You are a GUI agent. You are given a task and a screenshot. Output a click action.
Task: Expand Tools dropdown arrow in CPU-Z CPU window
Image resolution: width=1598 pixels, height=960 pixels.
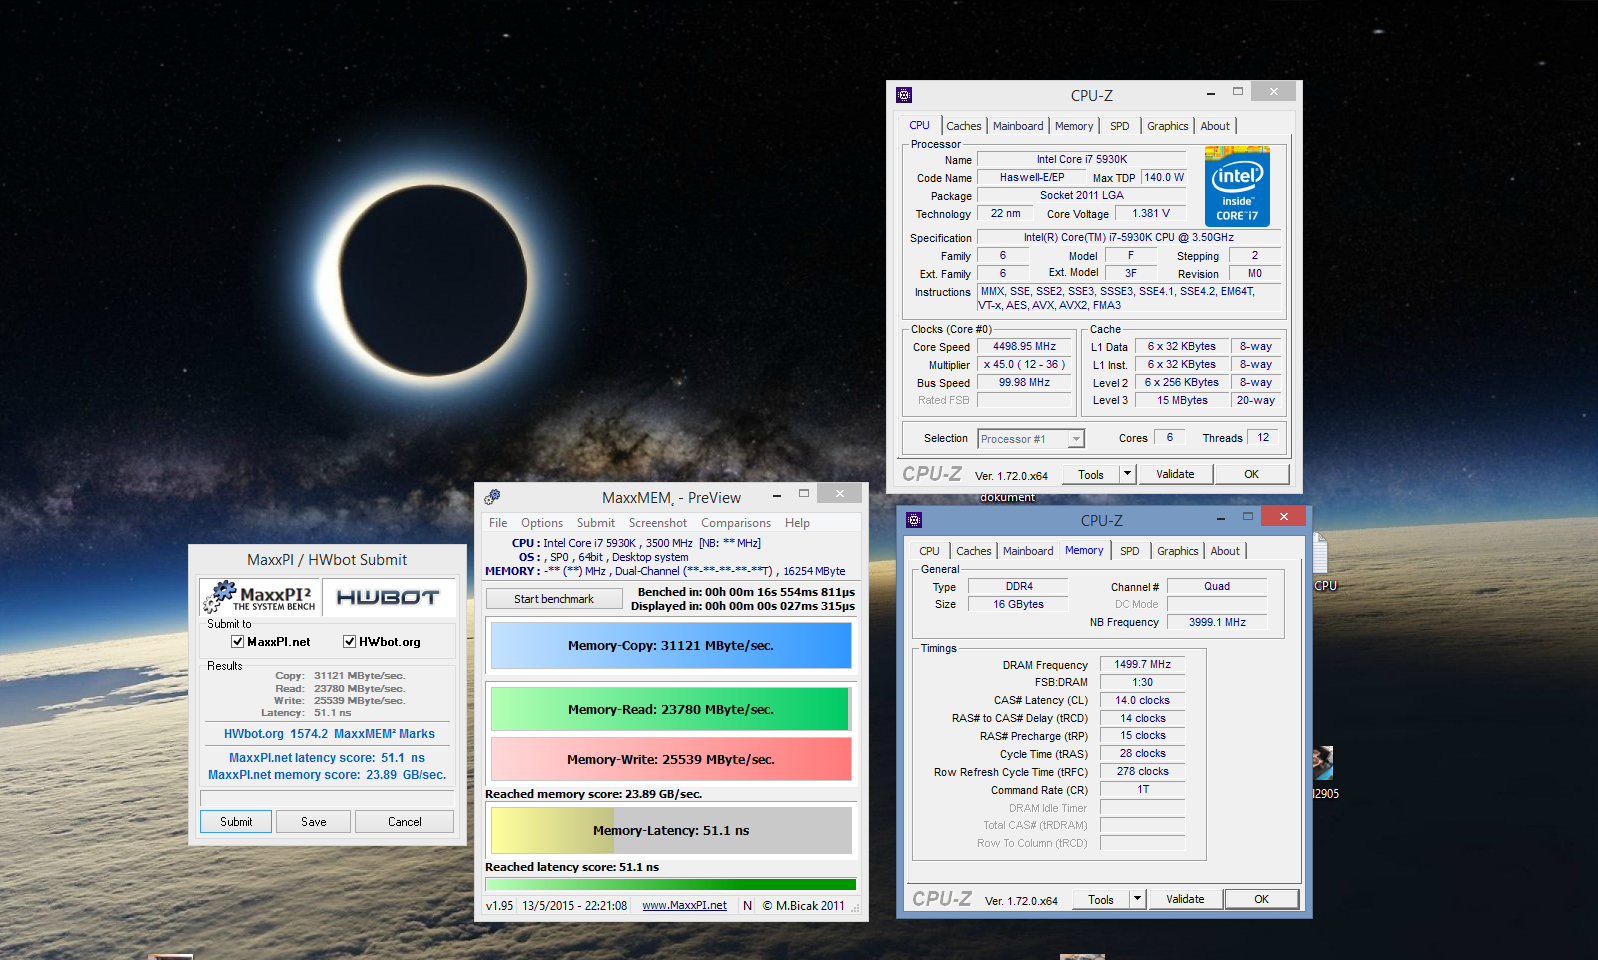pyautogui.click(x=1128, y=474)
